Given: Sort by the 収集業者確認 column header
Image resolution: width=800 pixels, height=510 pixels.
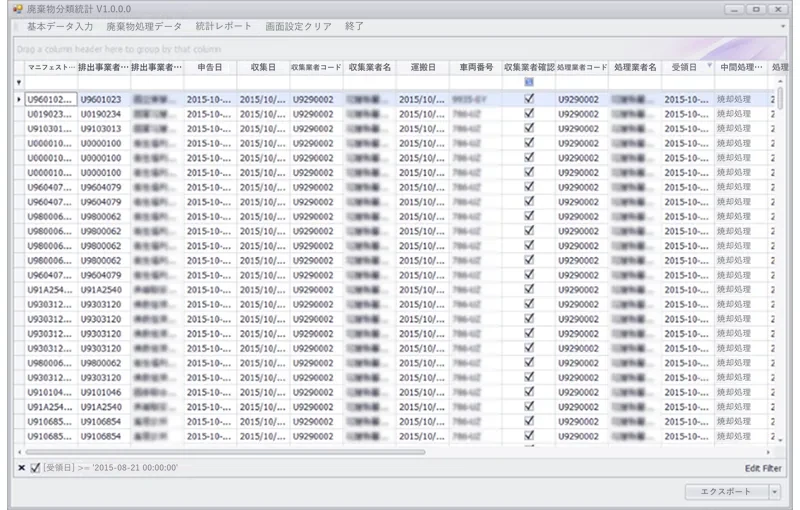Looking at the screenshot, I should [x=529, y=67].
